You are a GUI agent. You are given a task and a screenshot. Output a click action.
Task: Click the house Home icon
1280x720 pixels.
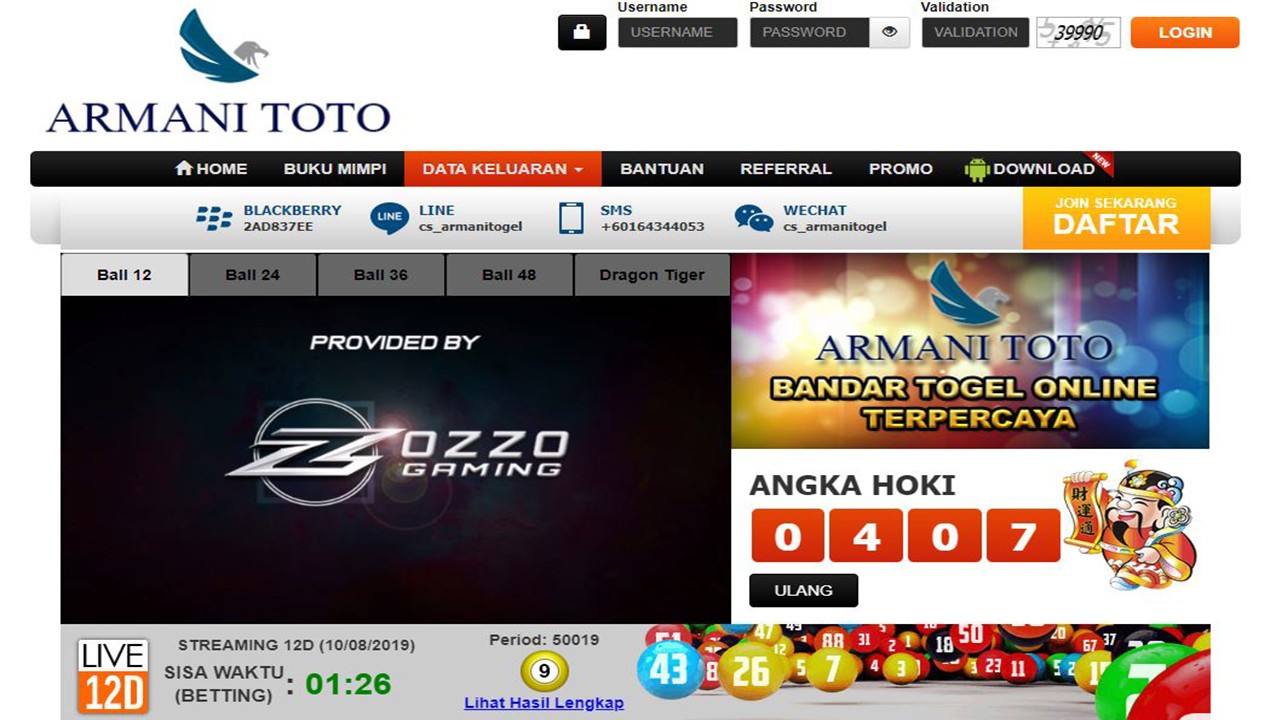(184, 168)
